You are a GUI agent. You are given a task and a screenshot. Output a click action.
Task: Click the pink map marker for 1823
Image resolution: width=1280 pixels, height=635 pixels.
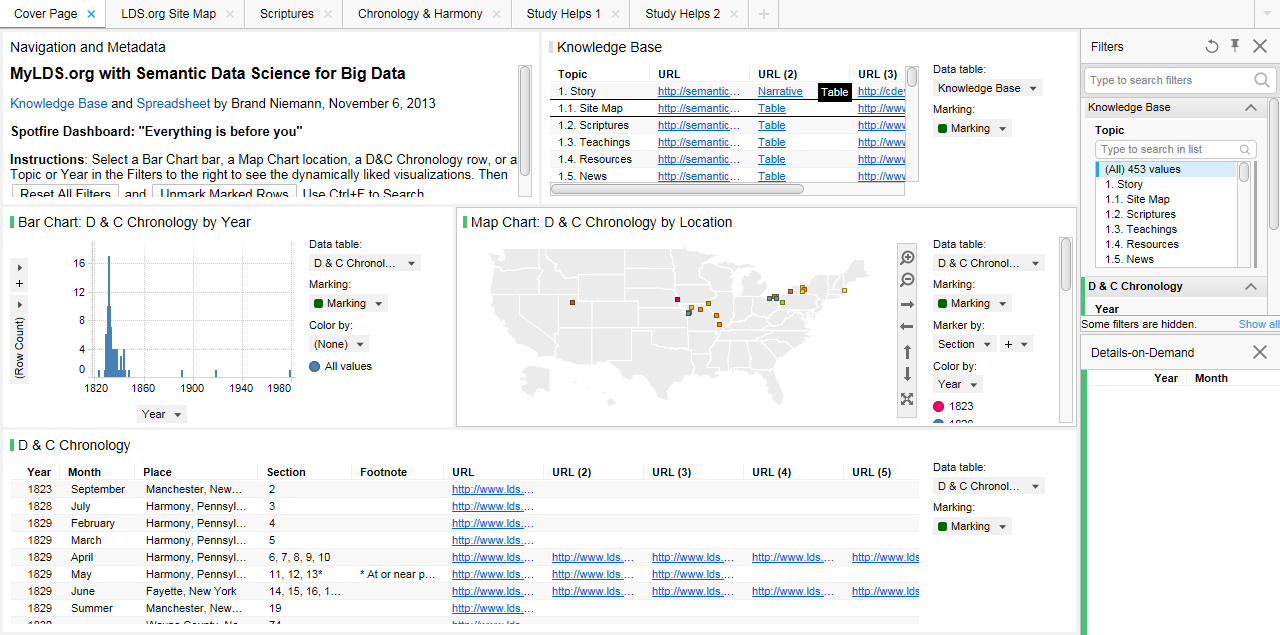tap(678, 299)
